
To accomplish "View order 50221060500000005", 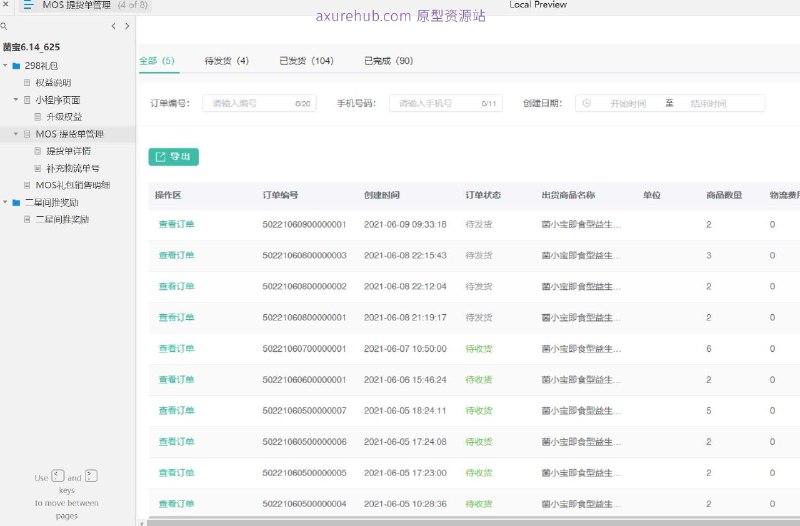I will pos(177,473).
